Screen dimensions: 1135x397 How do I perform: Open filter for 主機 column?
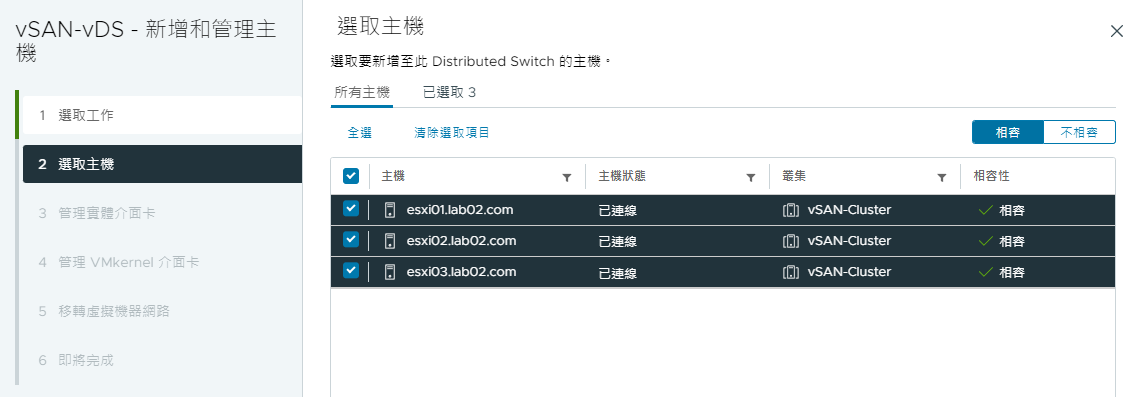[567, 177]
